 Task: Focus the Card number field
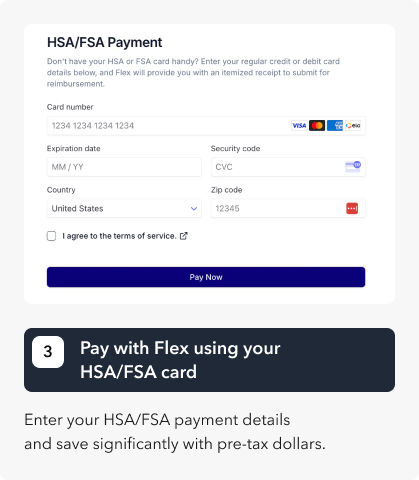pos(206,126)
